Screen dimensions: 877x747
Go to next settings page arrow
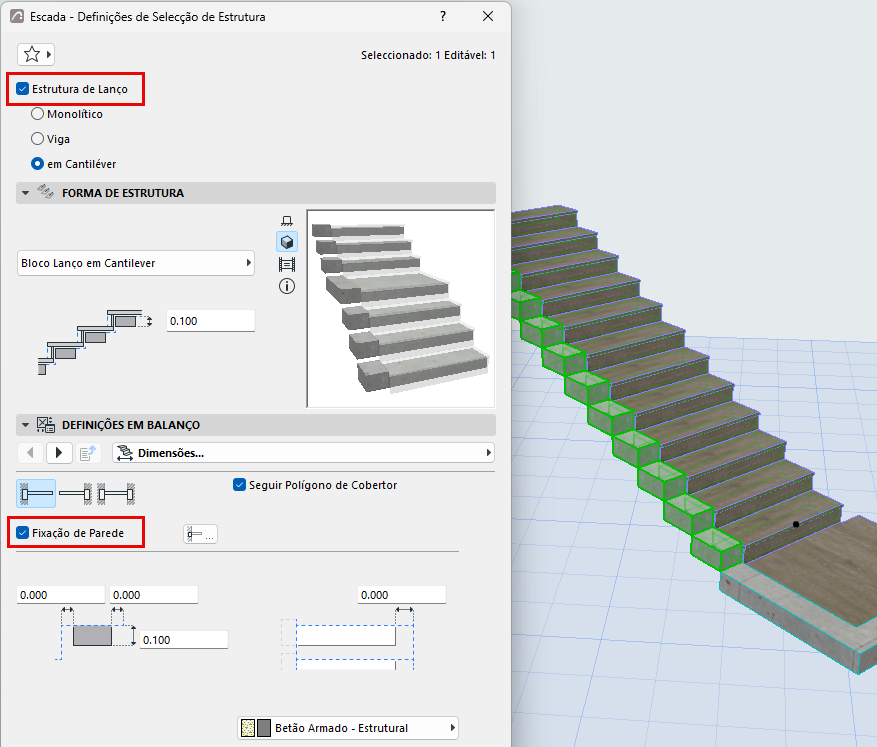59,453
